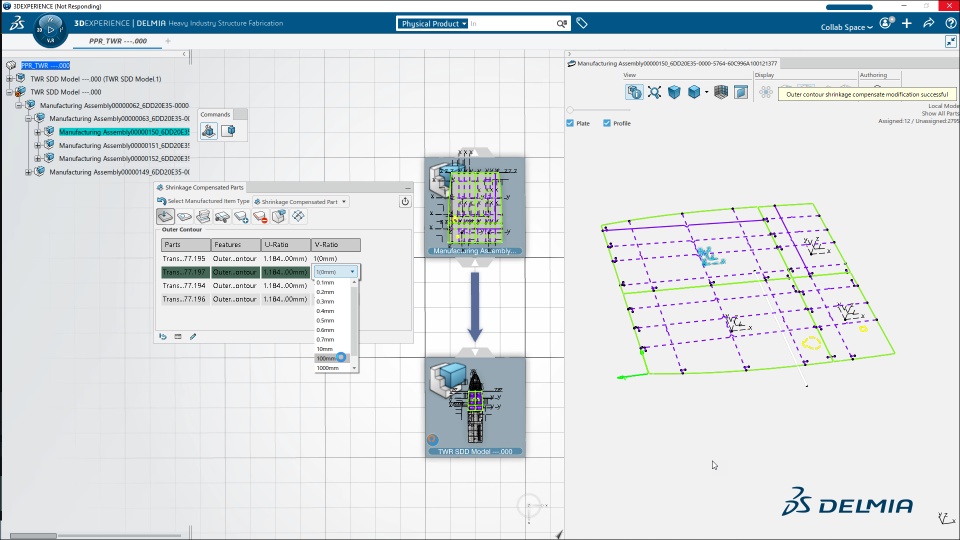
Task: Select the PPR_TWR ---.000 root node
Action: (45, 66)
